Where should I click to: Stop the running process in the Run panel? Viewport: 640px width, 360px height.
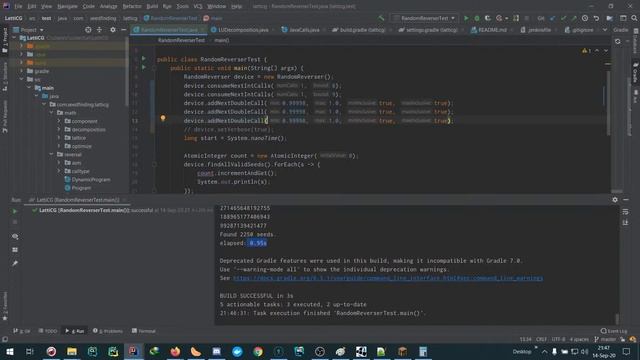(15, 222)
